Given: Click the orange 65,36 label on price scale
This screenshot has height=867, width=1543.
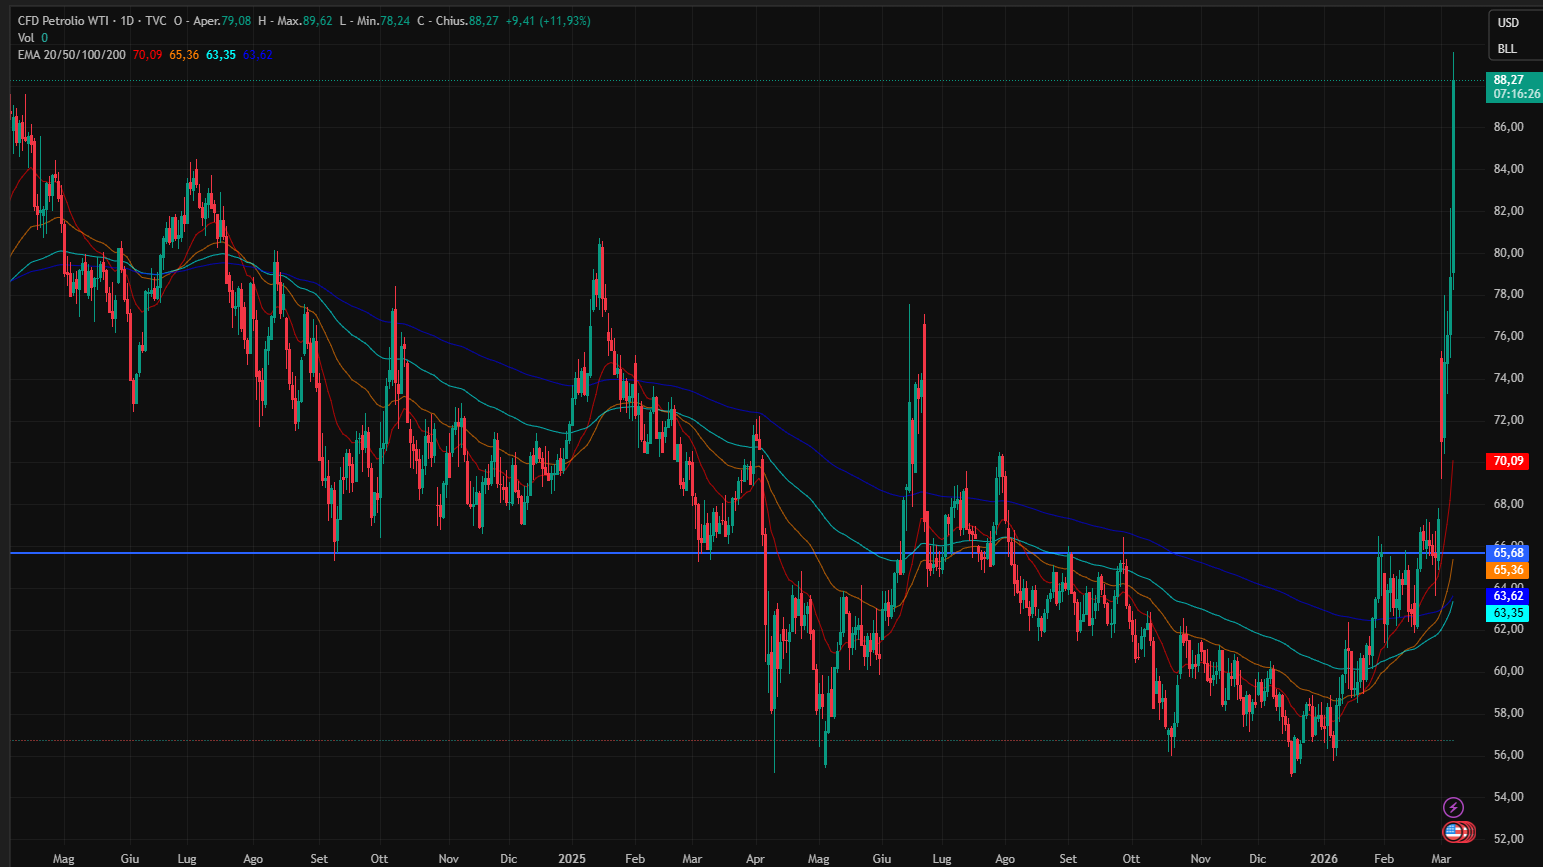Looking at the screenshot, I should 1508,571.
